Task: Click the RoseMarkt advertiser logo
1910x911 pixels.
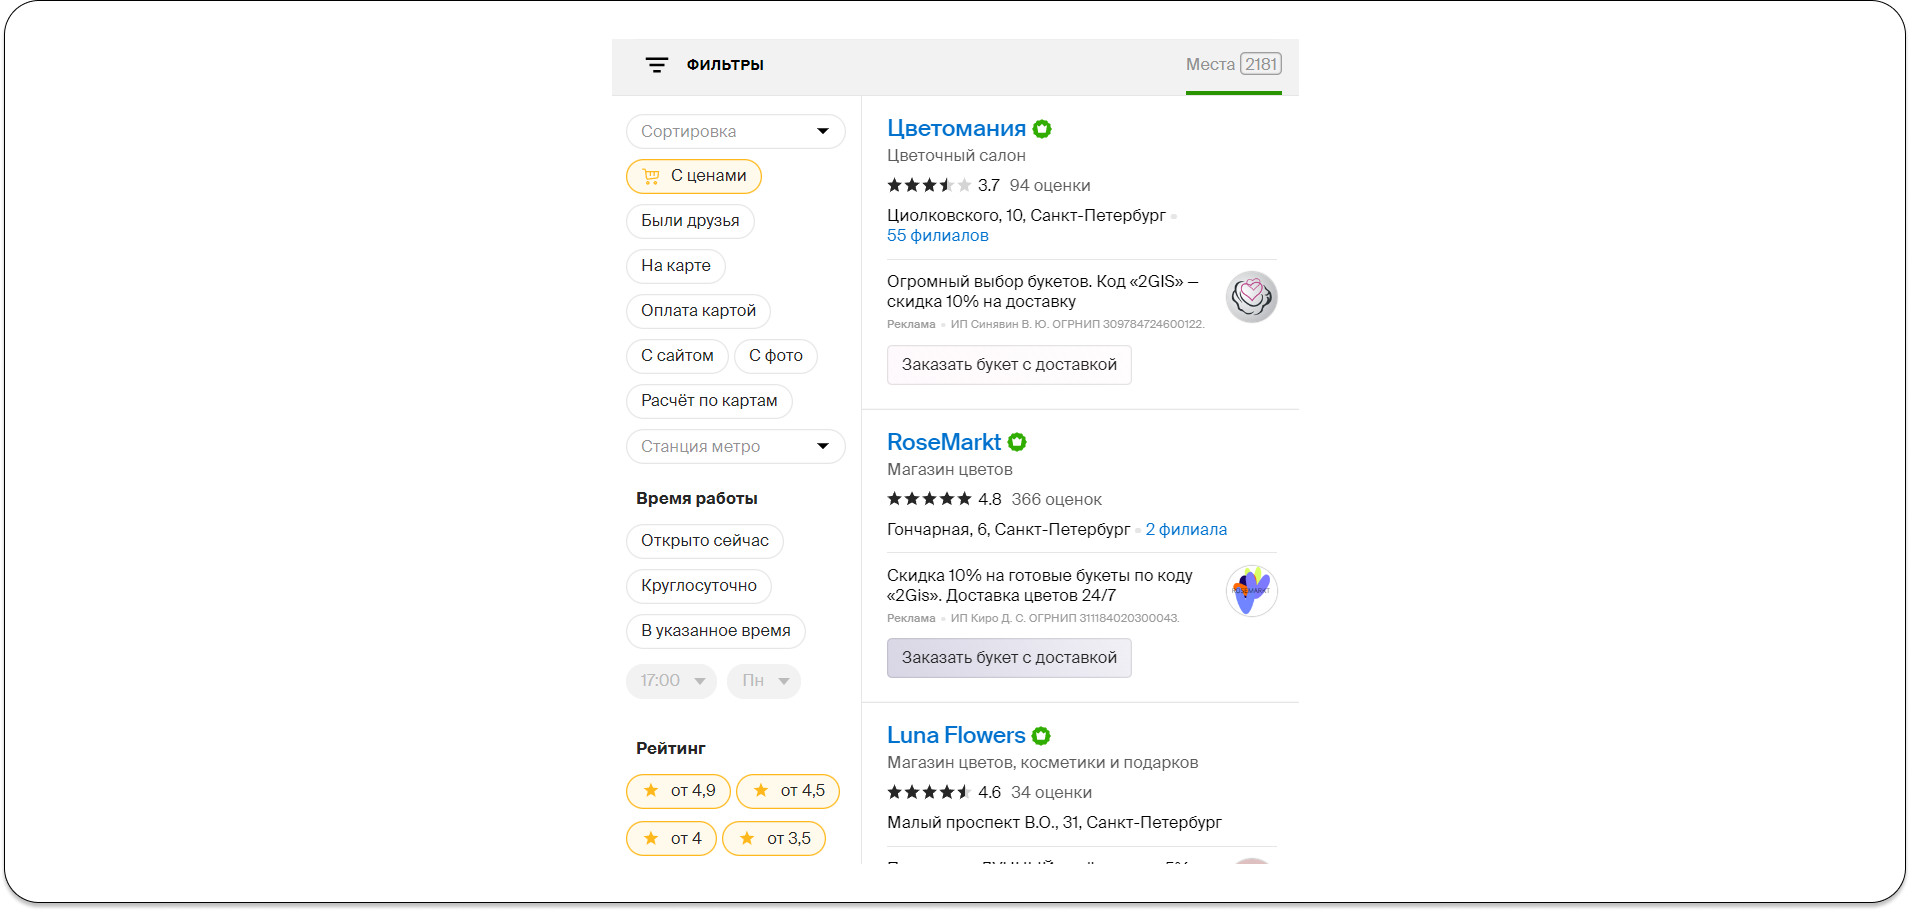Action: tap(1251, 591)
